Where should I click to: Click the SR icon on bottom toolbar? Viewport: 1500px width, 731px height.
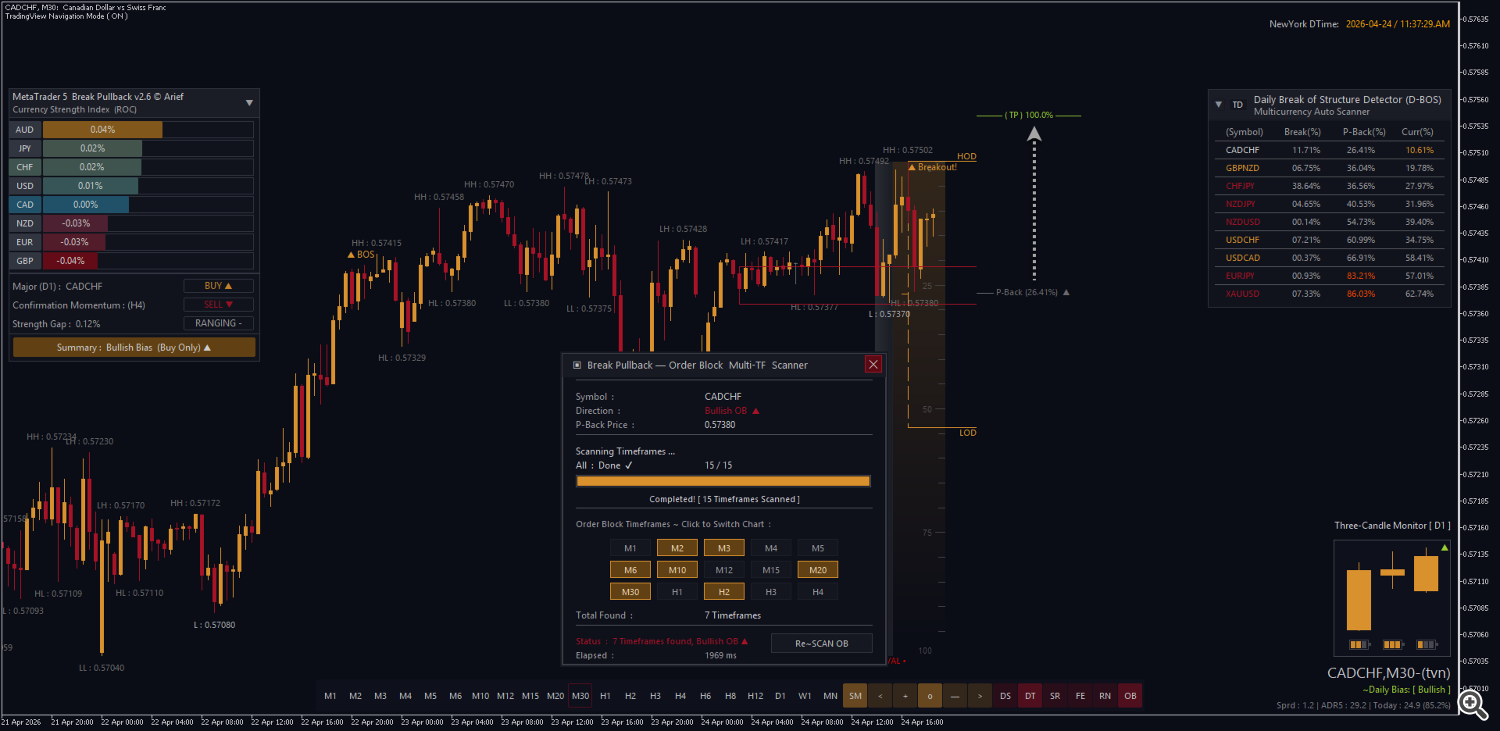tap(1055, 695)
